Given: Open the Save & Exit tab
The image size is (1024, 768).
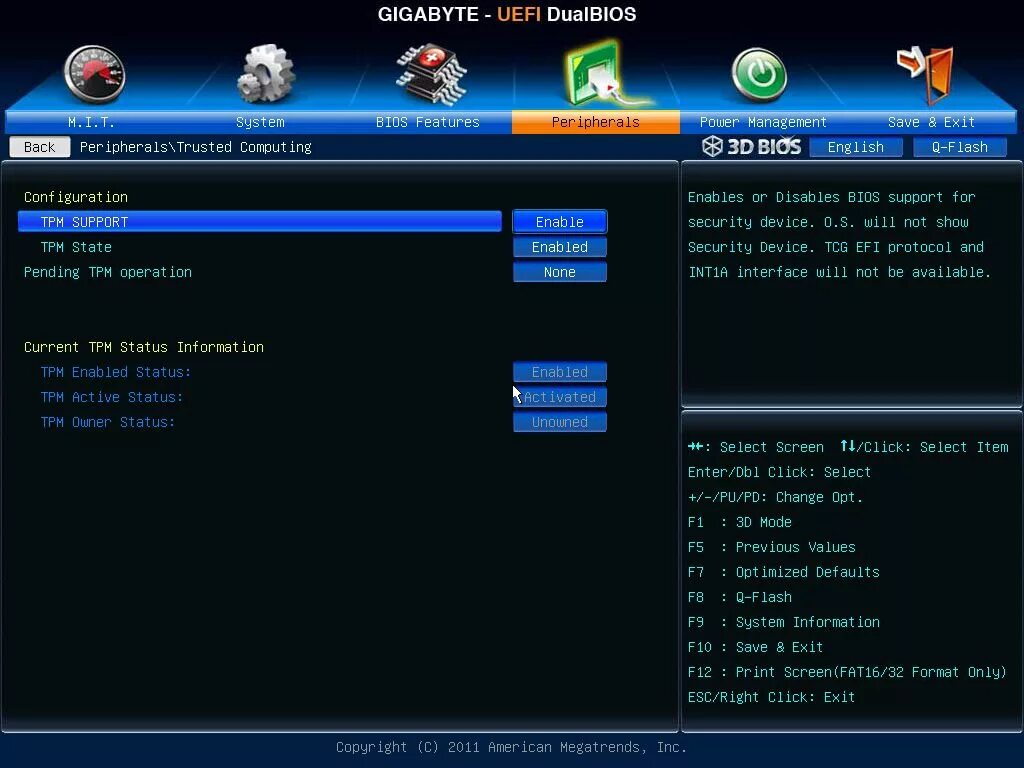Looking at the screenshot, I should point(931,122).
